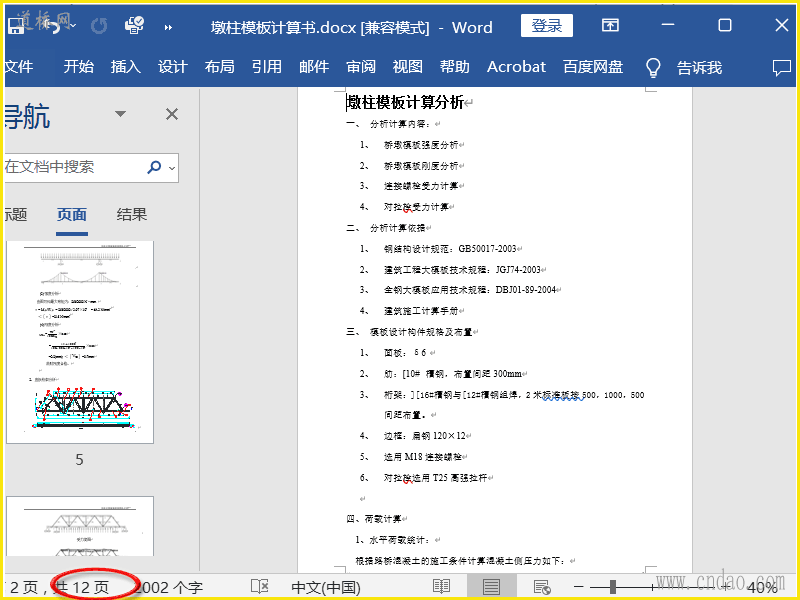Click the line 选用 M18 连接螺栓
The height and width of the screenshot is (600, 800).
coord(423,457)
